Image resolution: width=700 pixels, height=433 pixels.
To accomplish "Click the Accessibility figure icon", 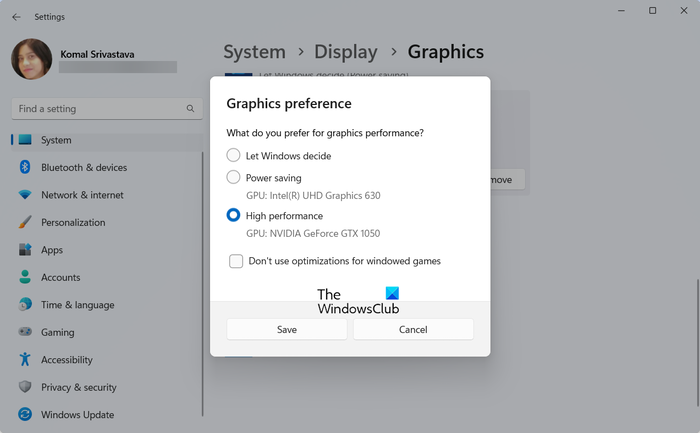I will [25, 360].
